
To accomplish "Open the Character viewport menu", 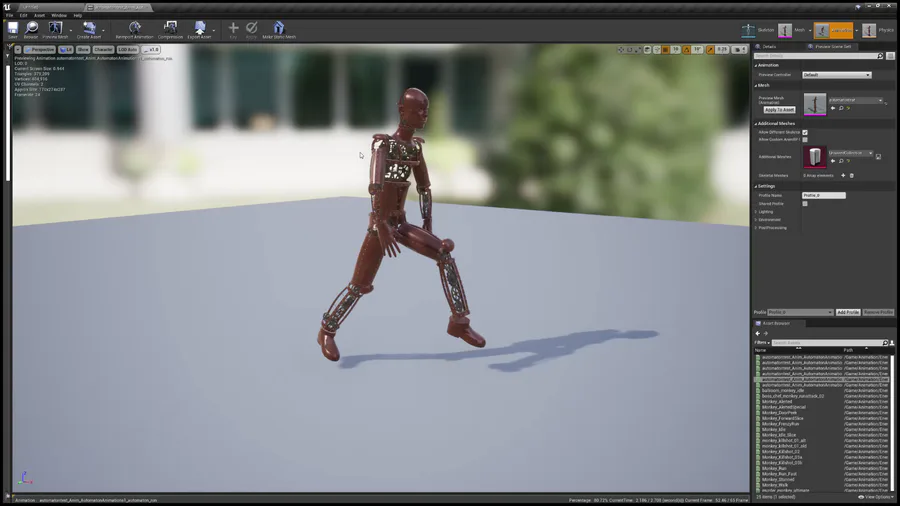I will coord(103,50).
